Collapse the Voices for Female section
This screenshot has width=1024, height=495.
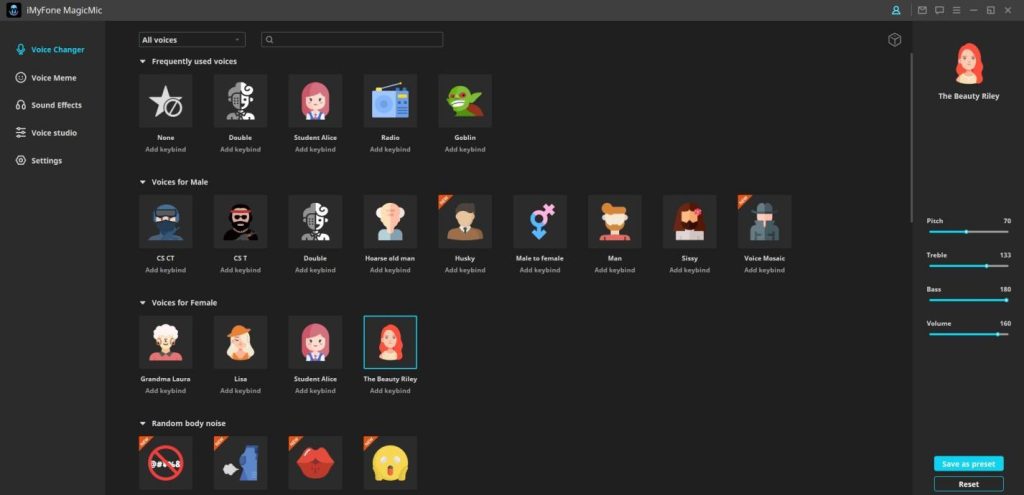pyautogui.click(x=142, y=303)
